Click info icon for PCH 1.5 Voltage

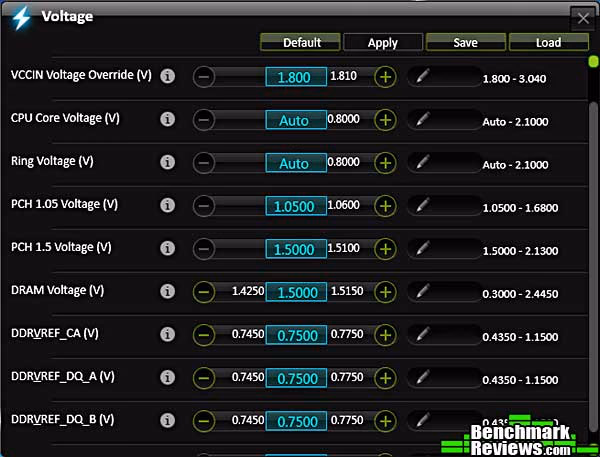pos(168,248)
